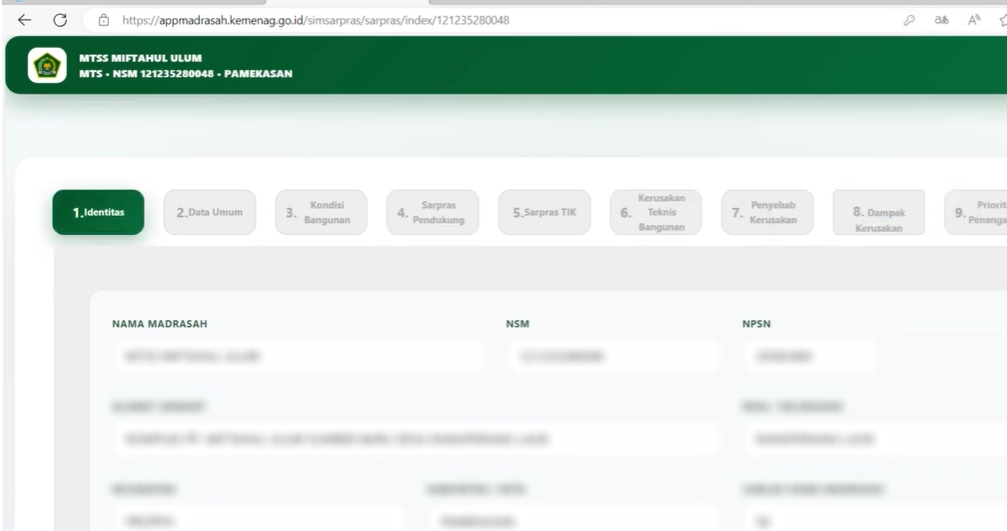Click the Nama Madrasah input field
Viewport: 1007px width, 531px height.
(x=299, y=356)
